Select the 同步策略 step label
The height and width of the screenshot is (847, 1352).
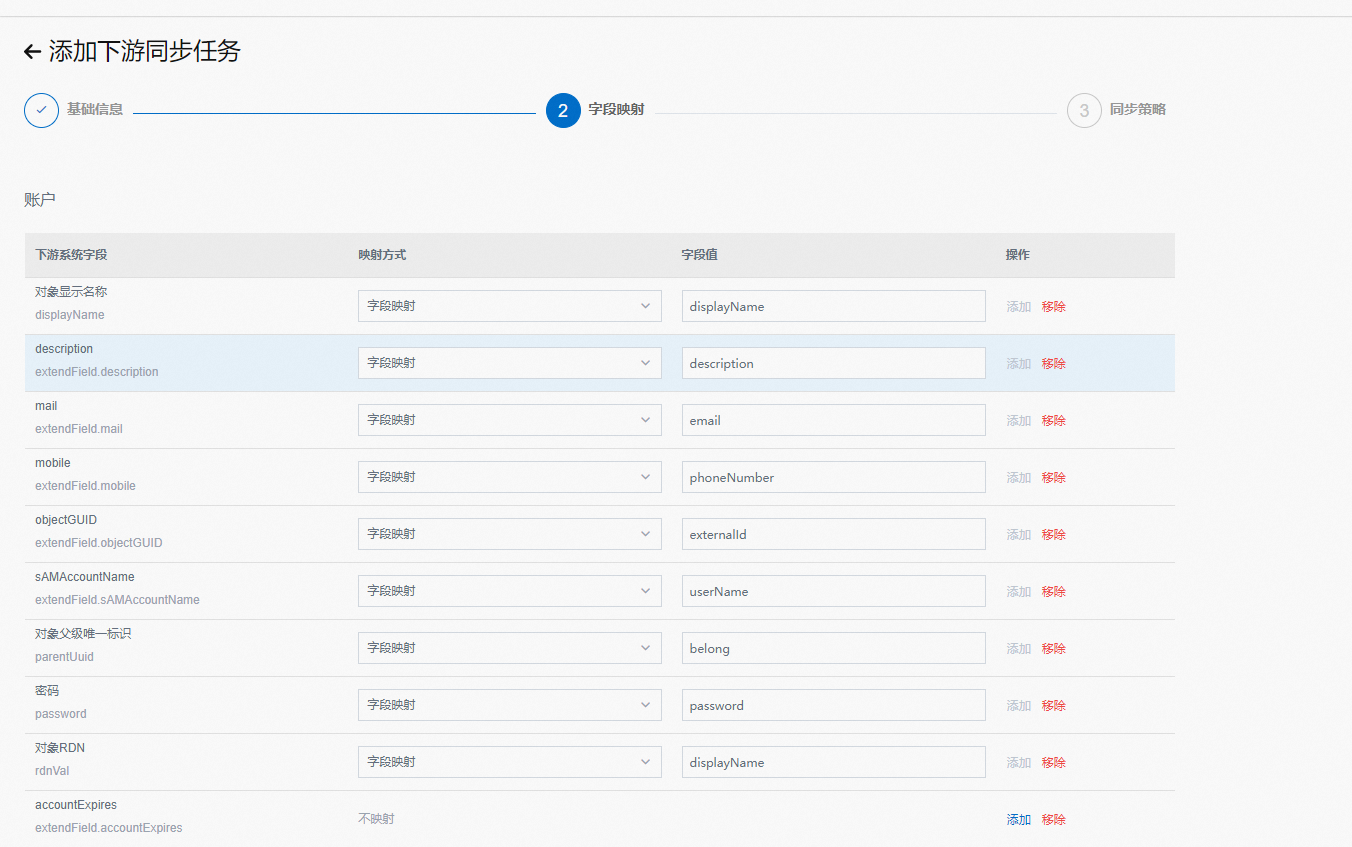tap(1137, 109)
